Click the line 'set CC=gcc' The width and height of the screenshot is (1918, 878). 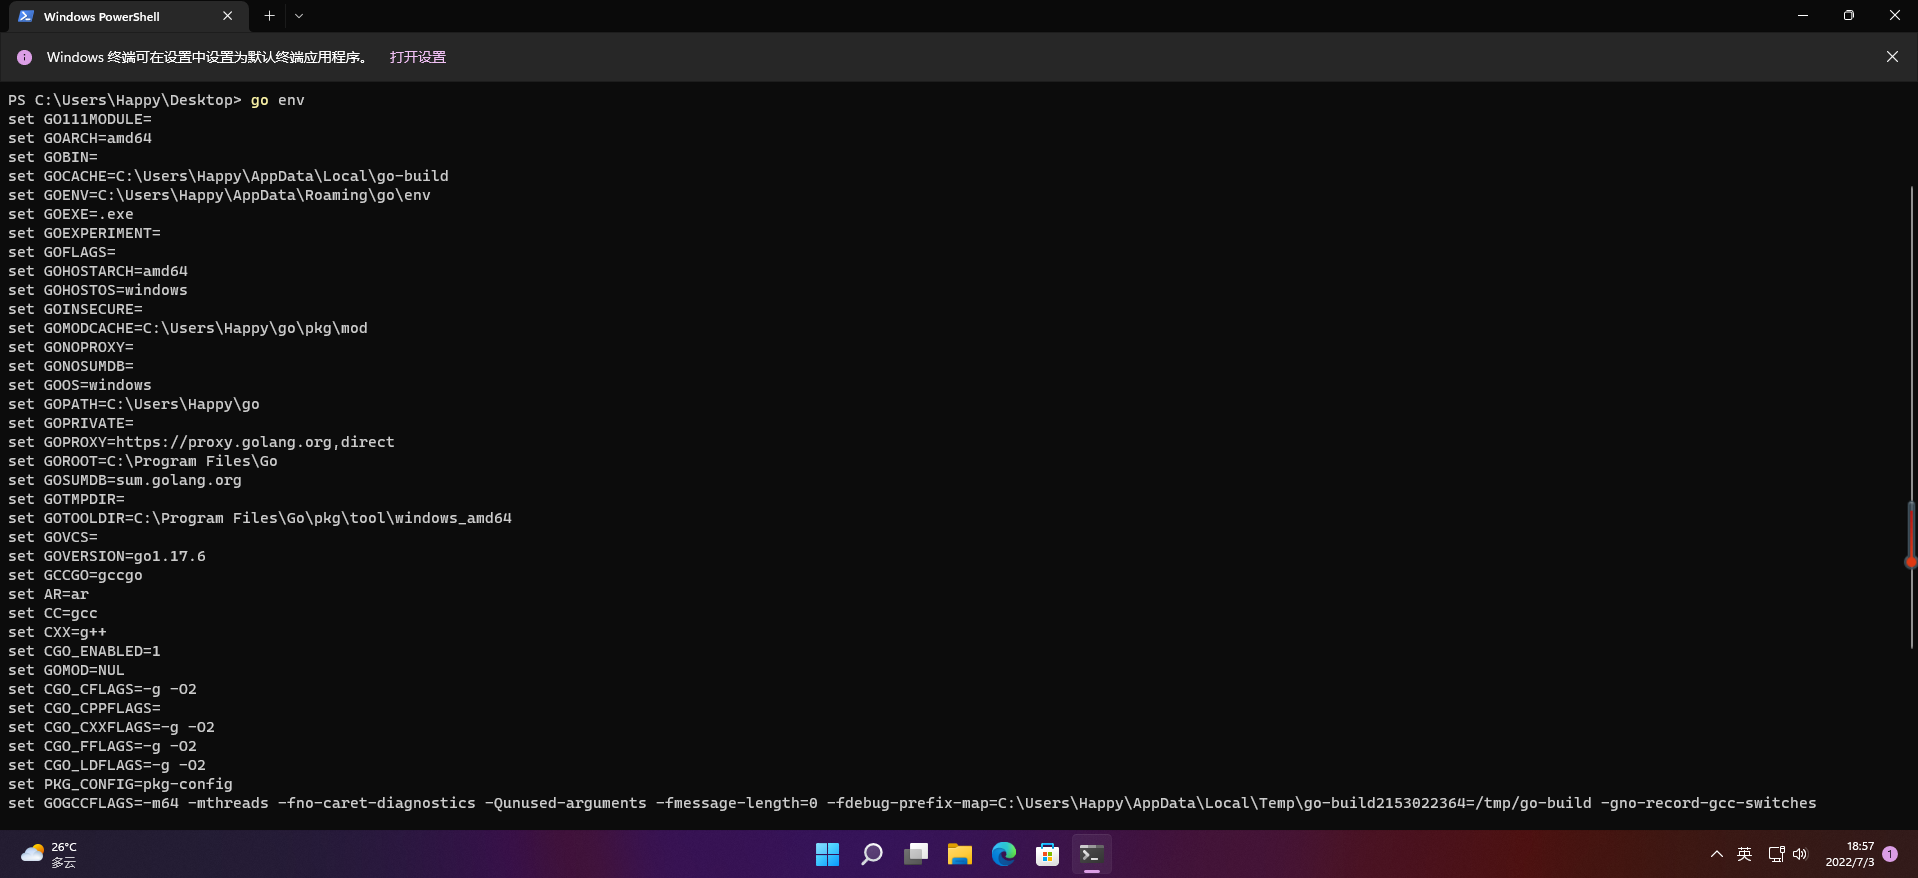point(53,613)
